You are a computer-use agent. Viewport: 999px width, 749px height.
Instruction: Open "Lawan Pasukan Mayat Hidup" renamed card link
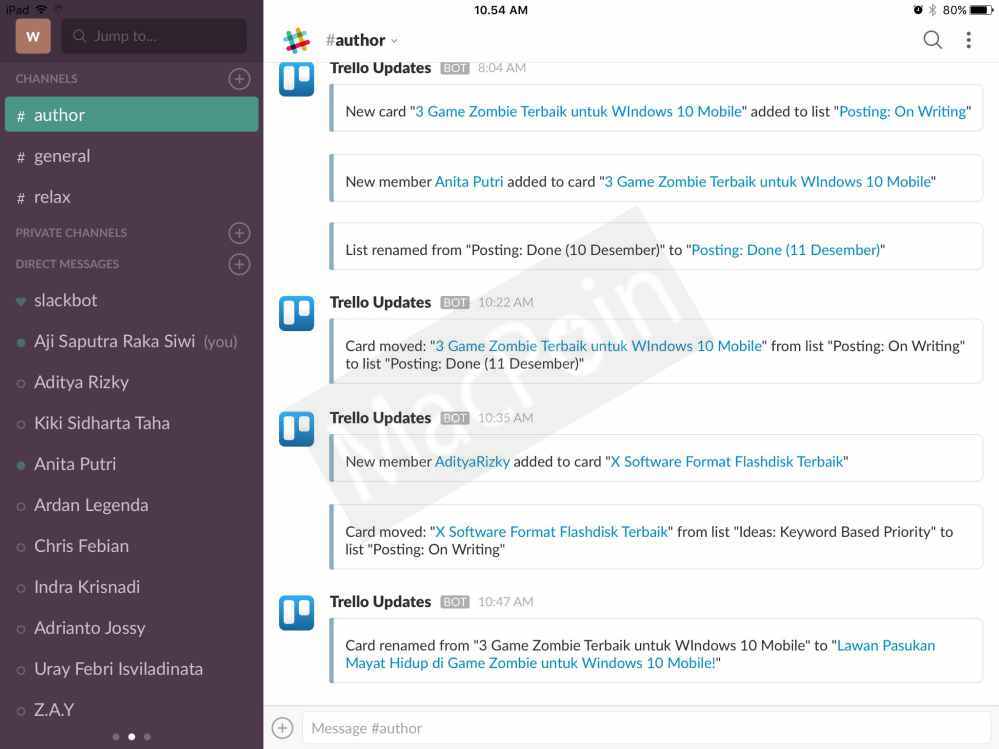640,654
